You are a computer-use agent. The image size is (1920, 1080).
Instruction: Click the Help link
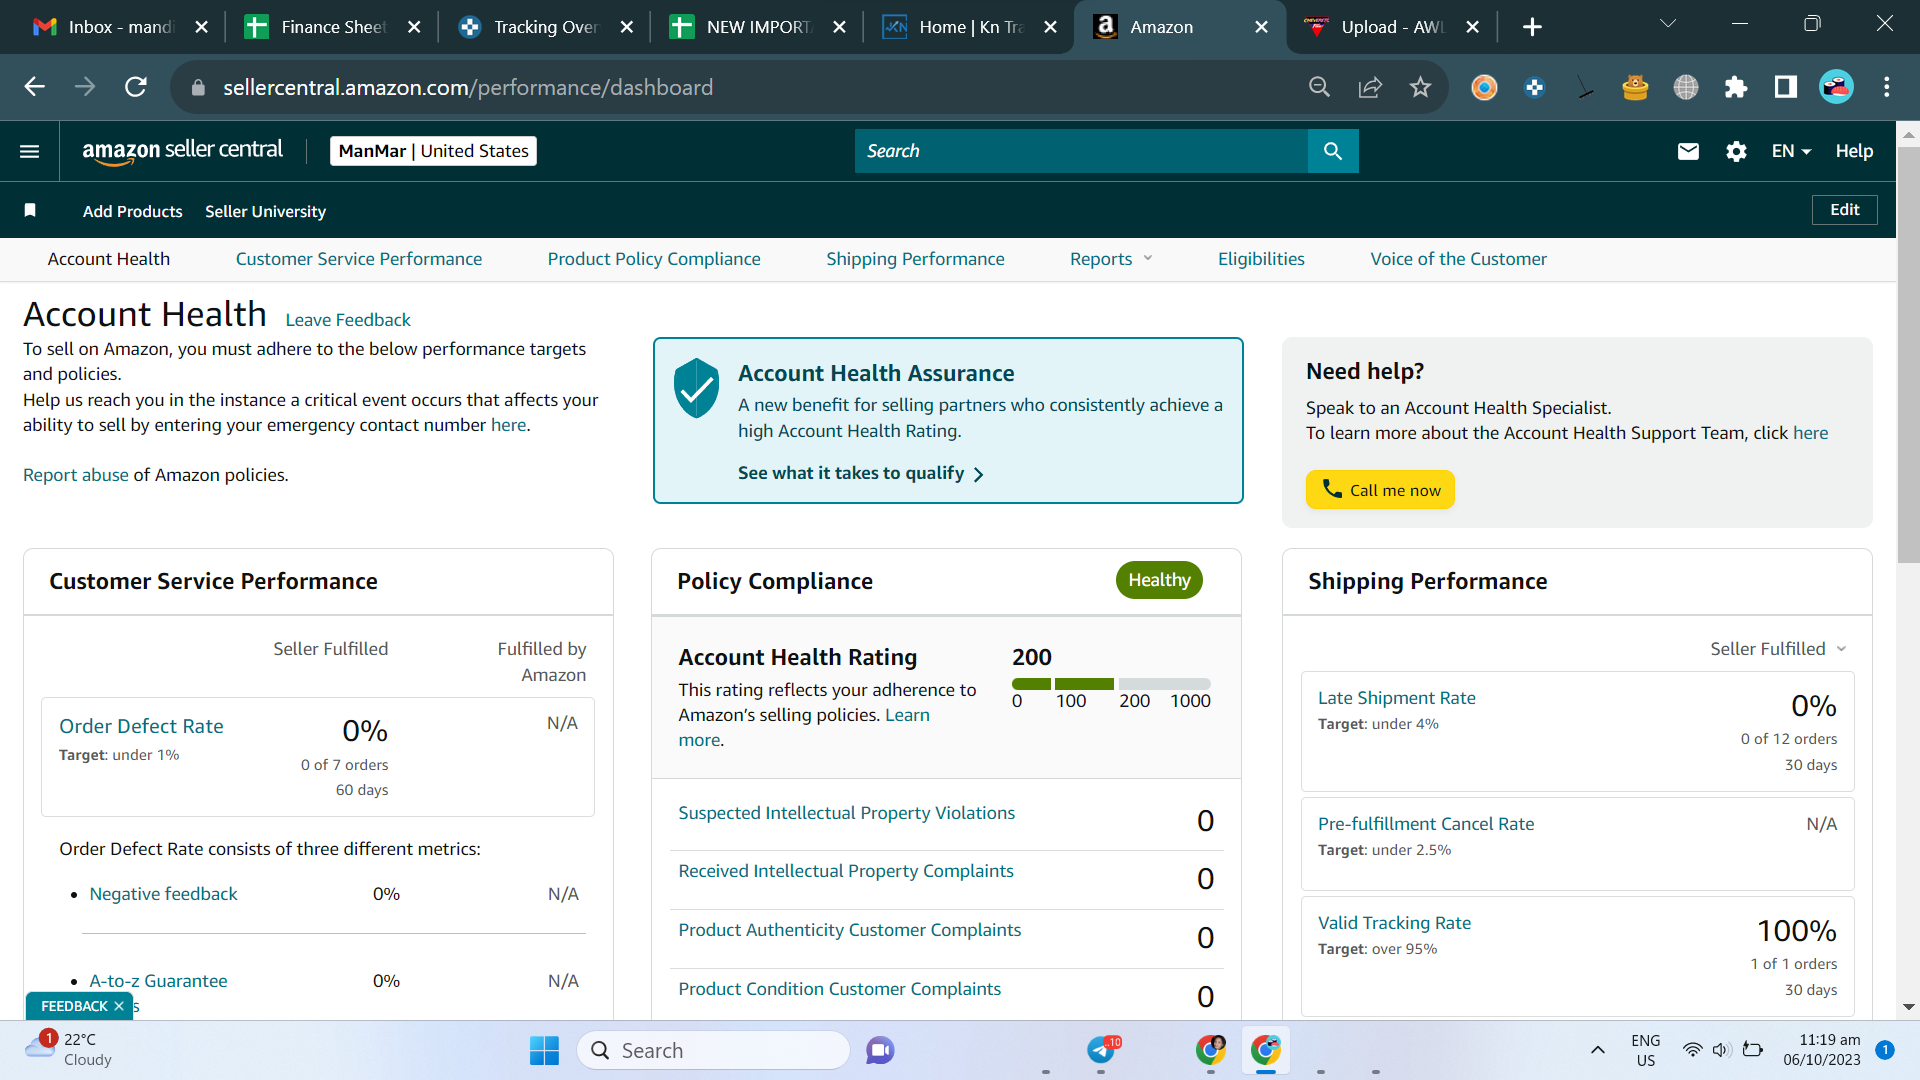(x=1854, y=151)
